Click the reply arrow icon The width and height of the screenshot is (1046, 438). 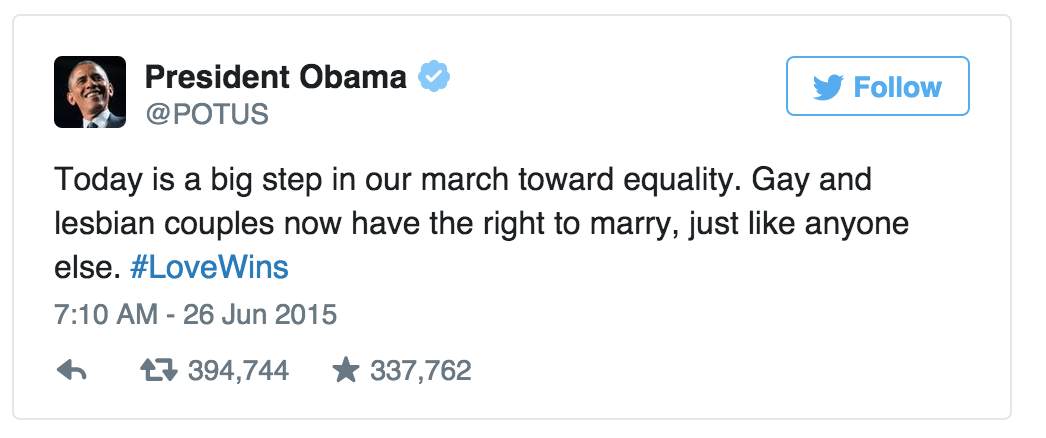point(71,371)
